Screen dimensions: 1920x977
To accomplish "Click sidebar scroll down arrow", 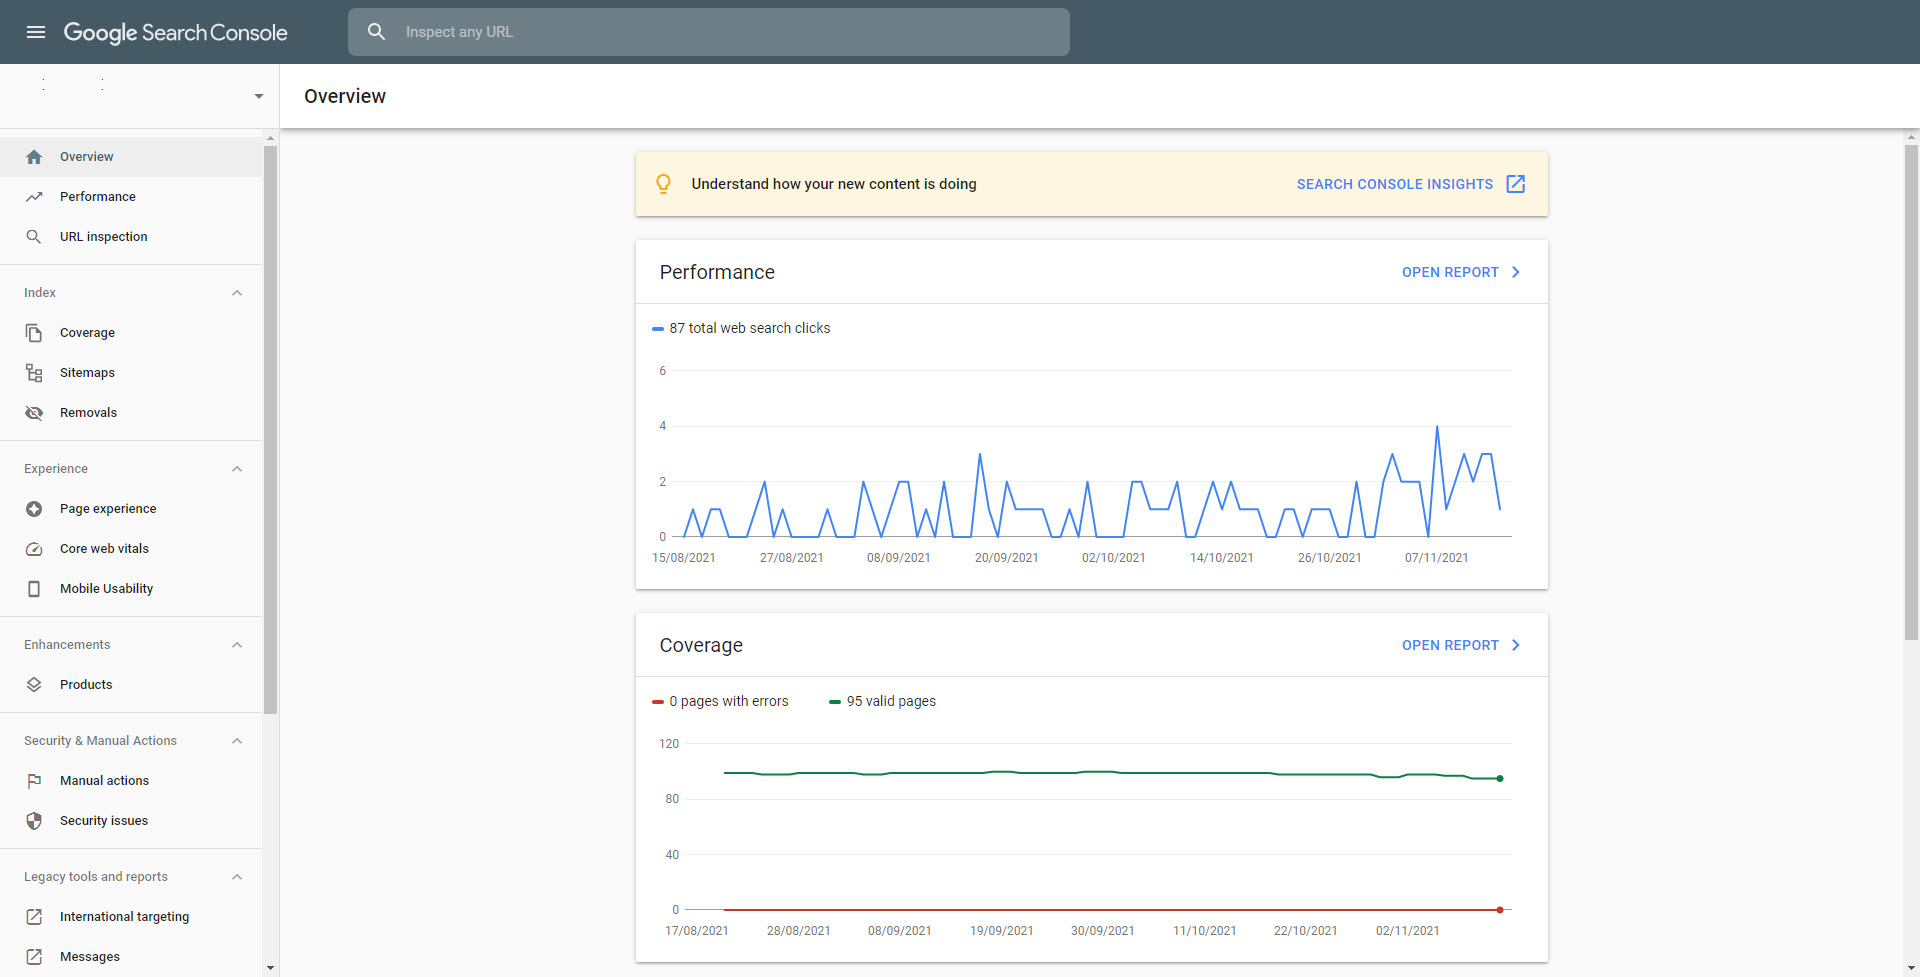I will point(270,968).
